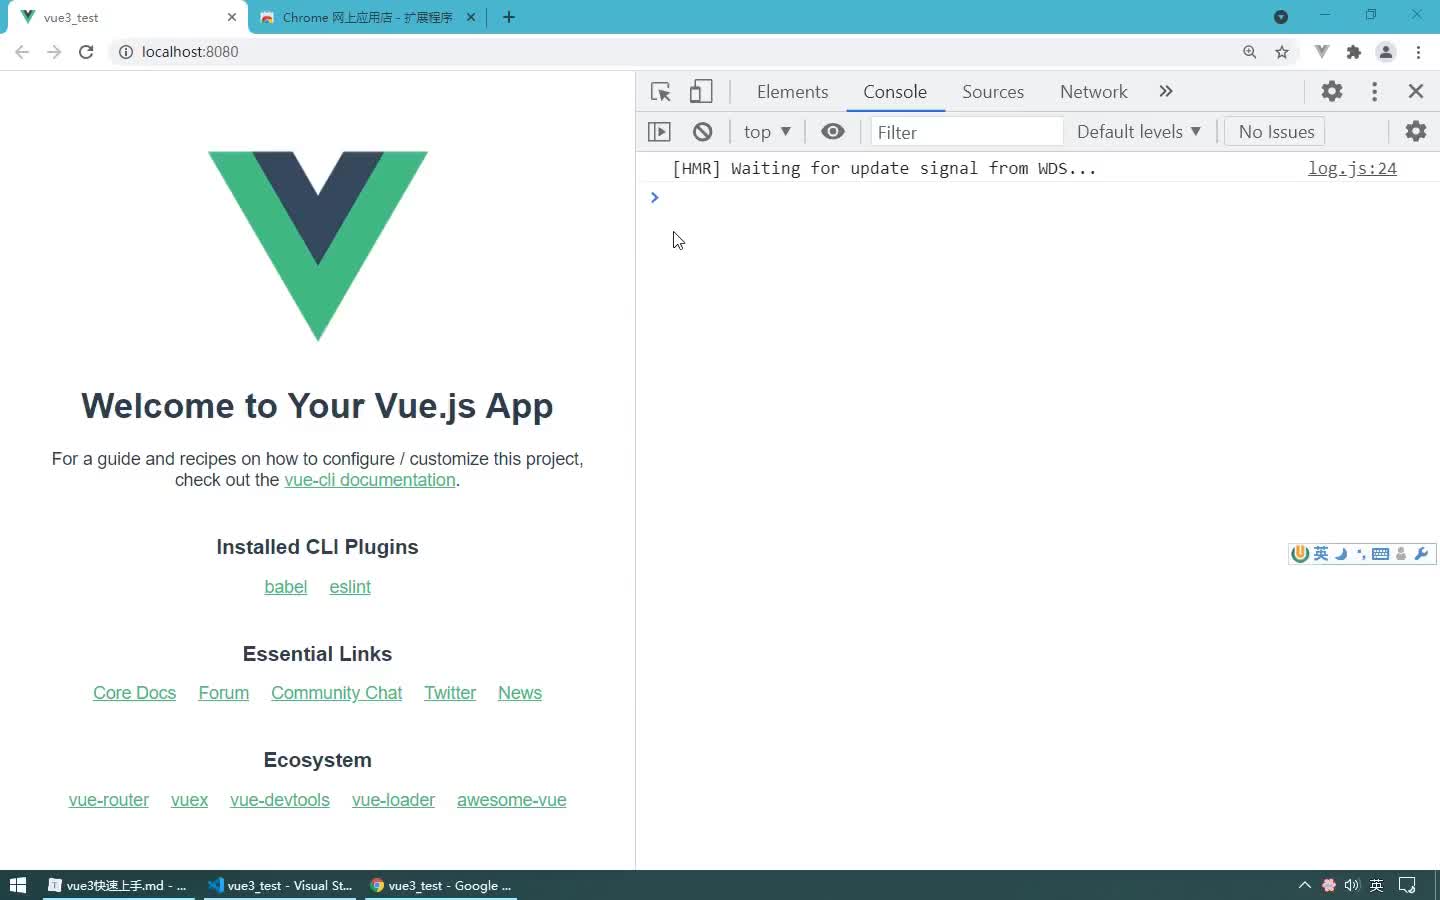Open the Chrome three-dot menu
Viewport: 1440px width, 900px height.
(x=1419, y=52)
